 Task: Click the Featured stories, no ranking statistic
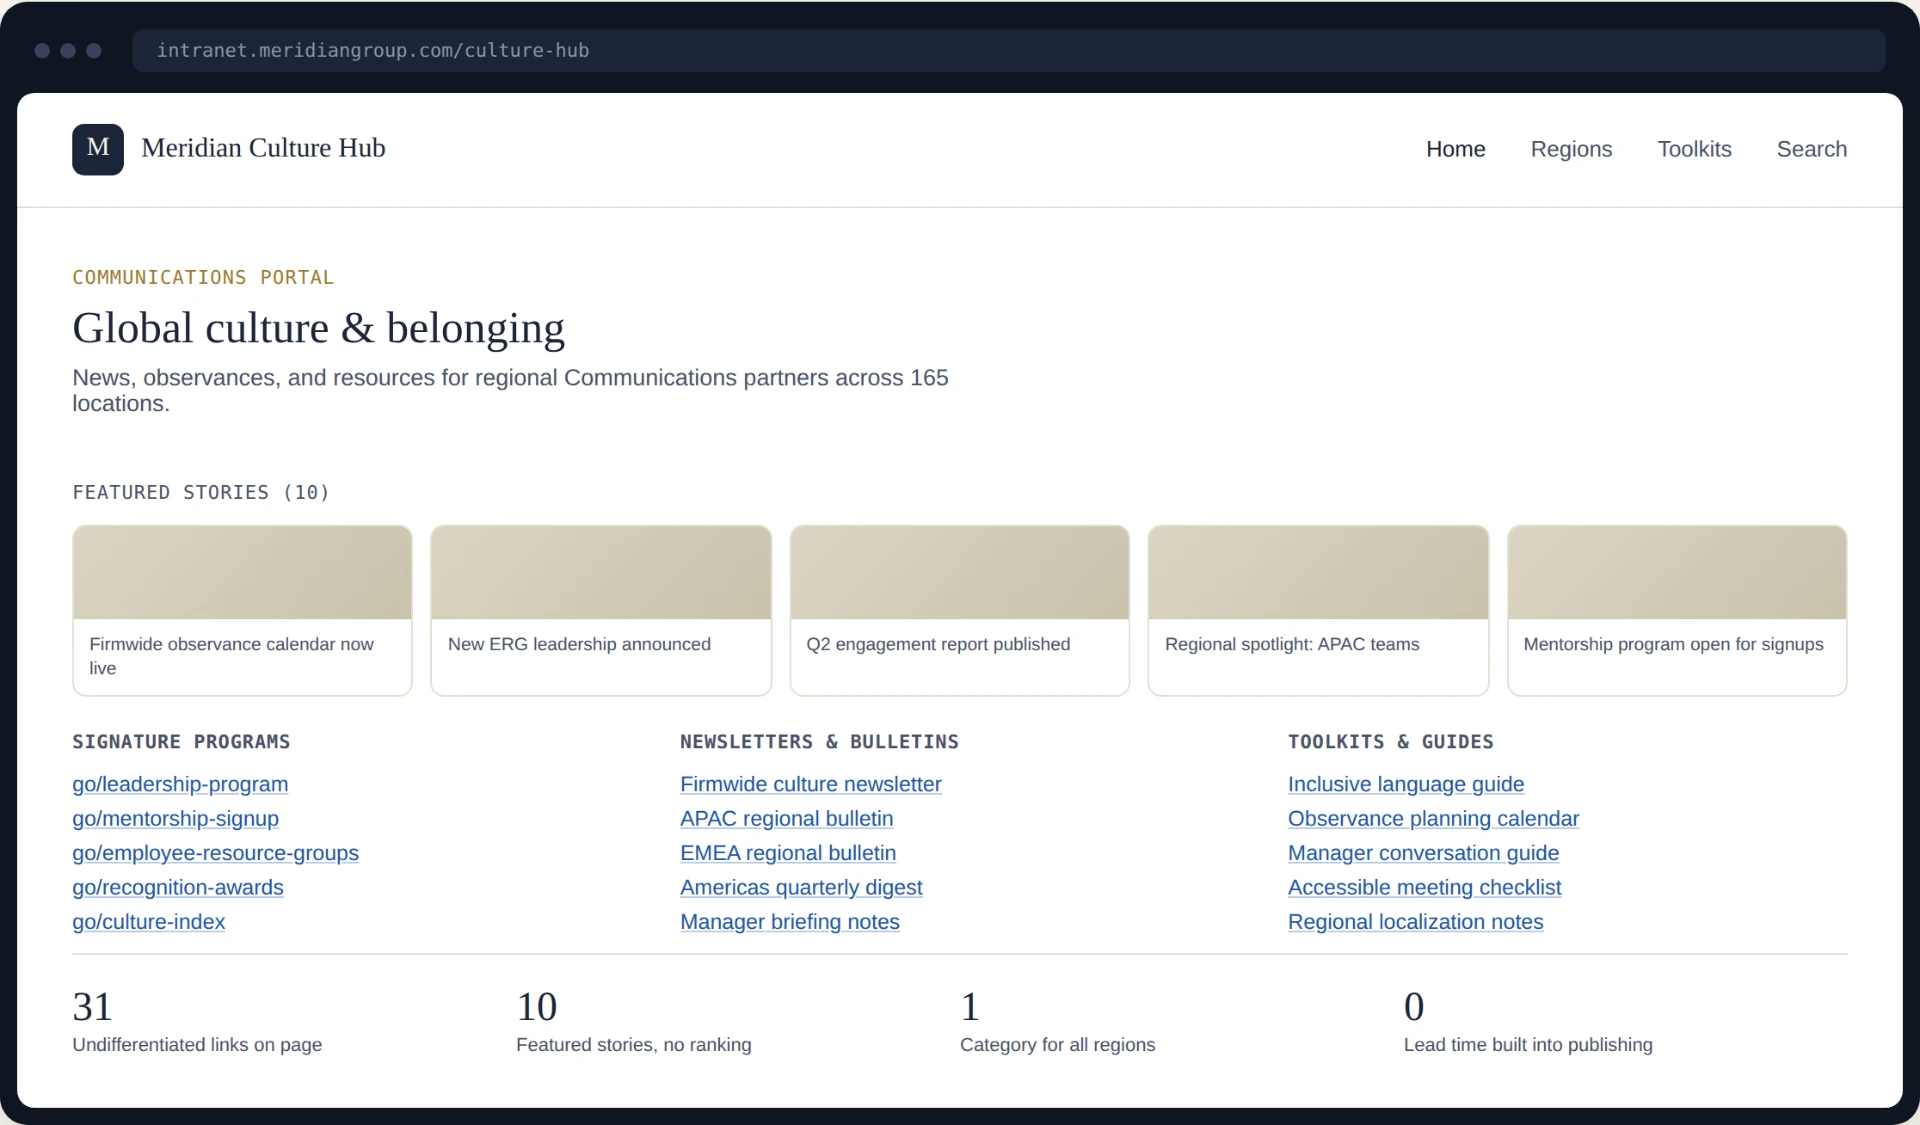point(633,1021)
